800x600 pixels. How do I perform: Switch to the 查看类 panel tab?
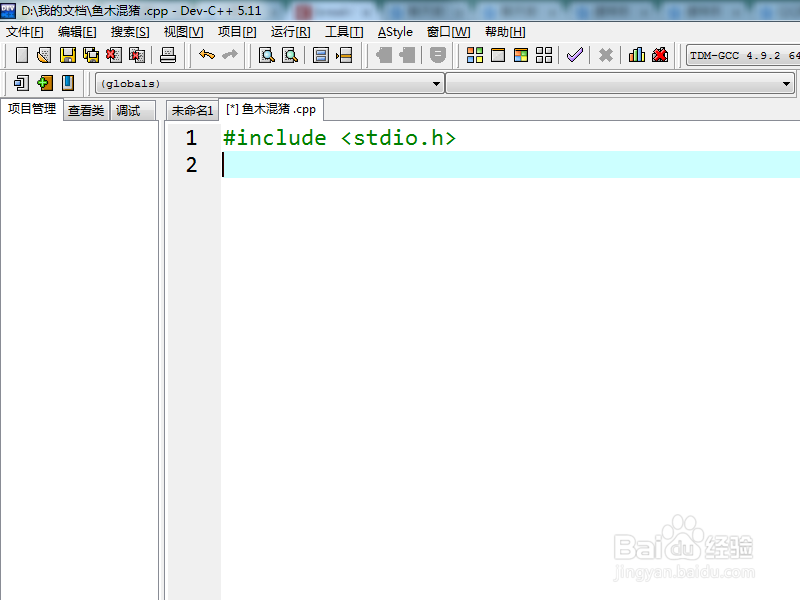(x=86, y=110)
